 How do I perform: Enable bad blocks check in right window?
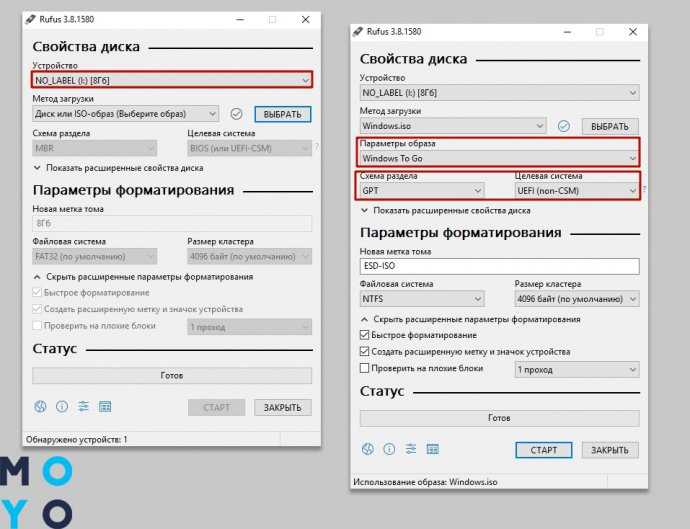tap(364, 368)
